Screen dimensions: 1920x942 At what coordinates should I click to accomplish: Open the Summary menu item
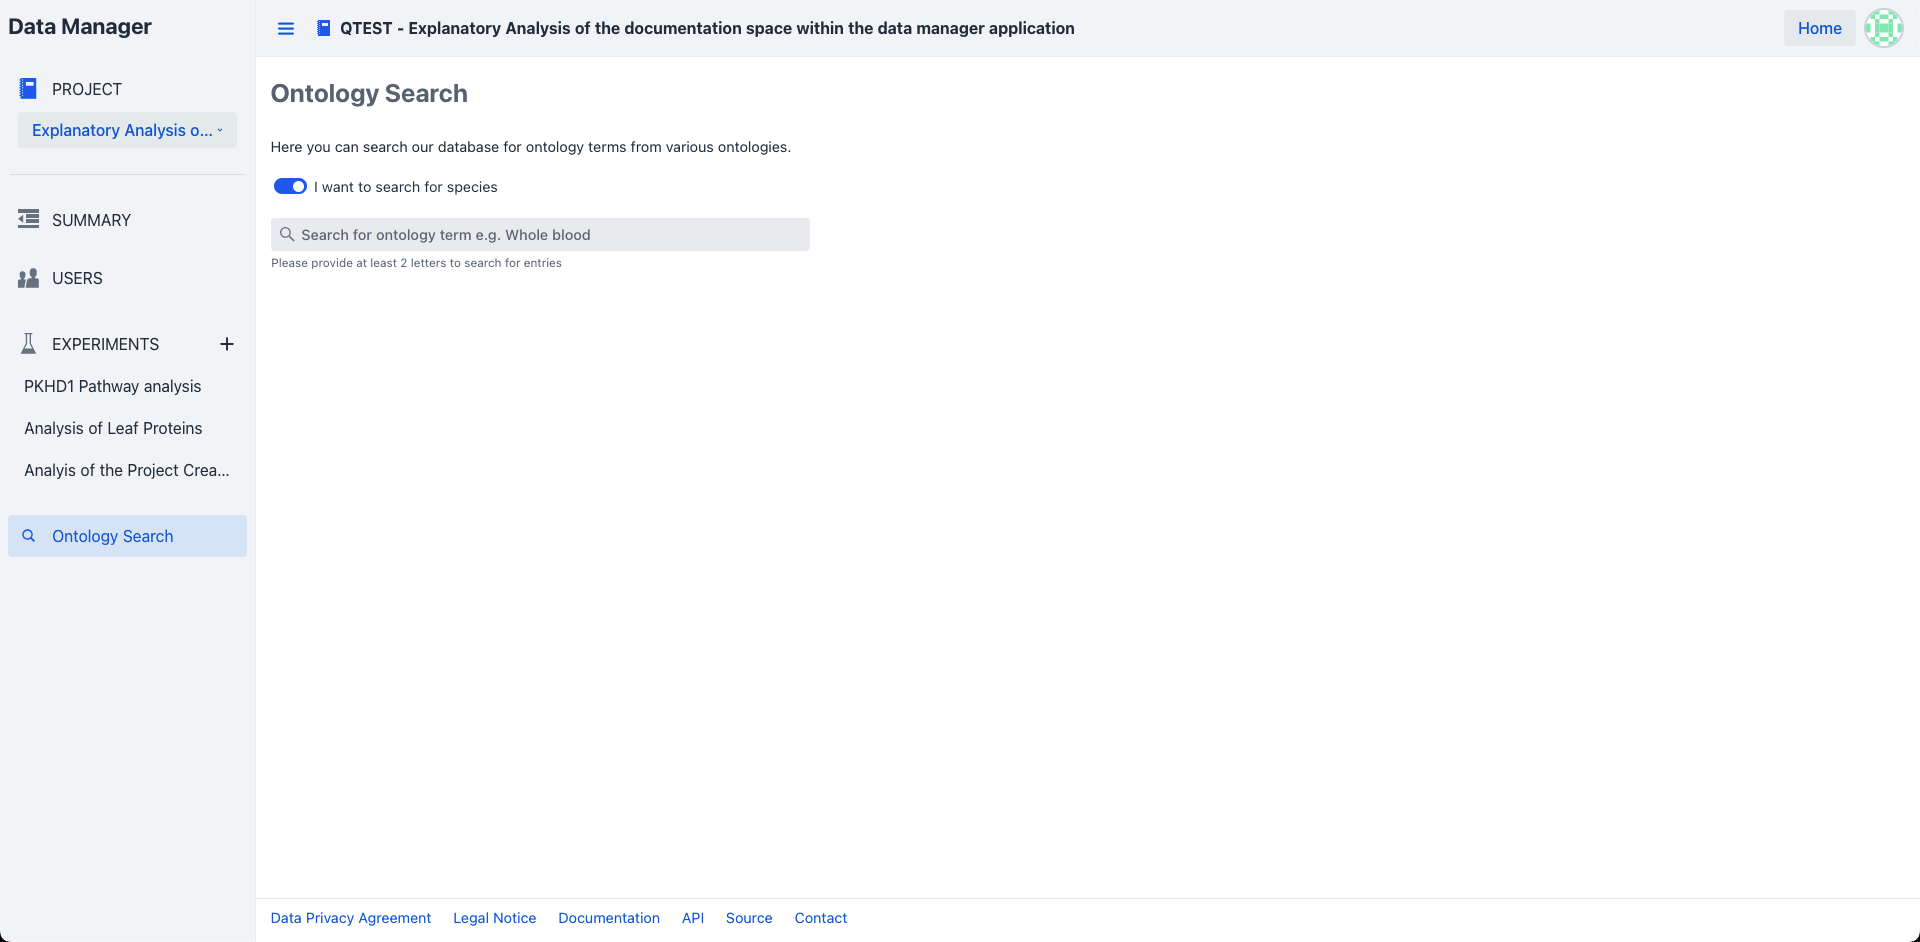click(91, 220)
